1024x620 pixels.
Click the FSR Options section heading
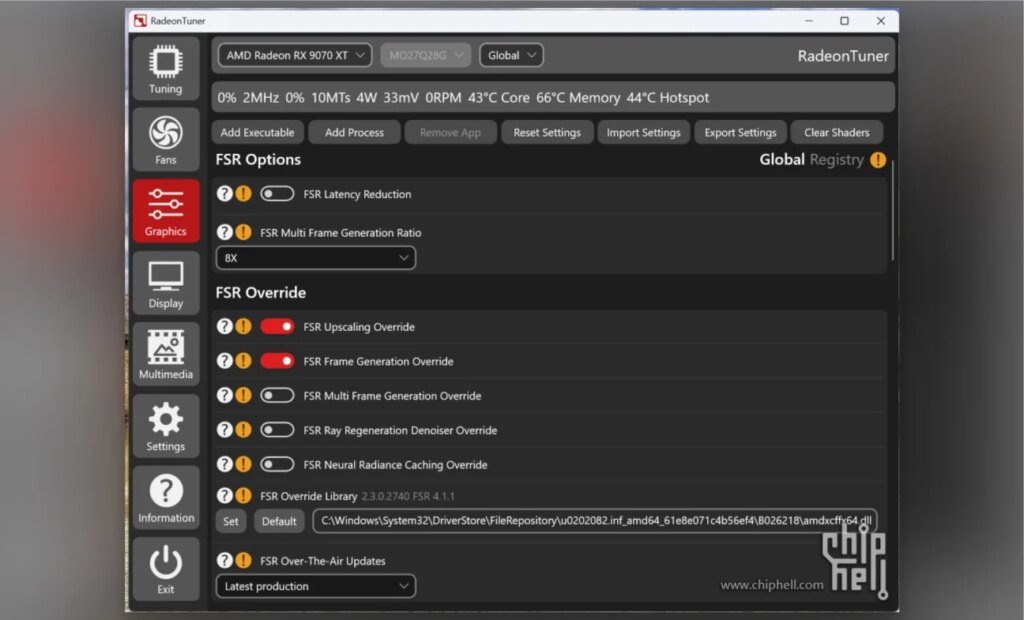pyautogui.click(x=258, y=160)
